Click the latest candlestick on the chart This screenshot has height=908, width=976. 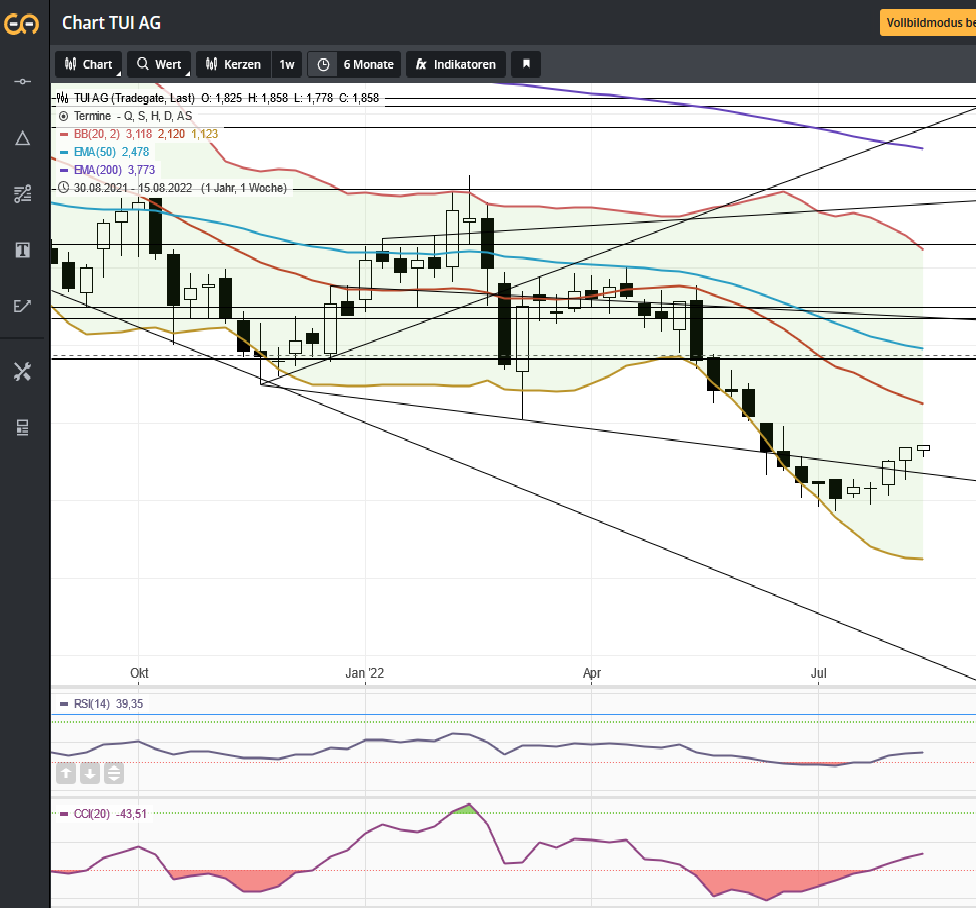click(923, 449)
